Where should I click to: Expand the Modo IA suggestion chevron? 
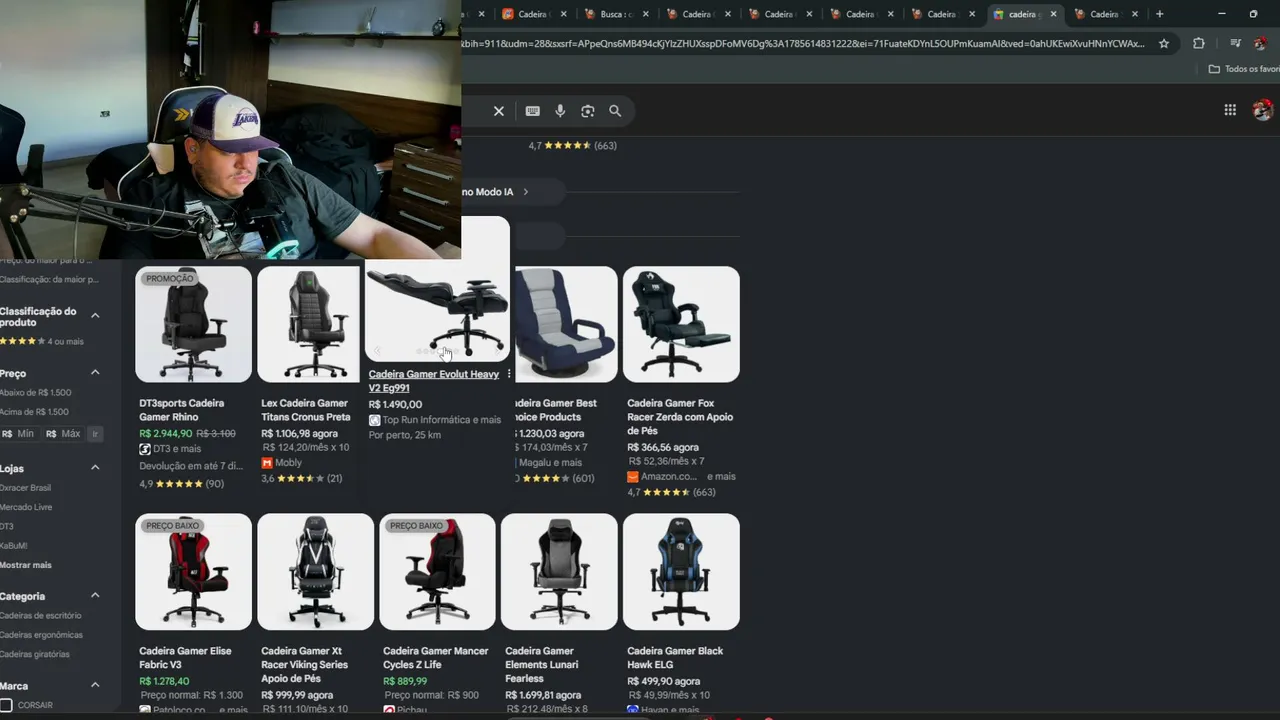pyautogui.click(x=526, y=192)
